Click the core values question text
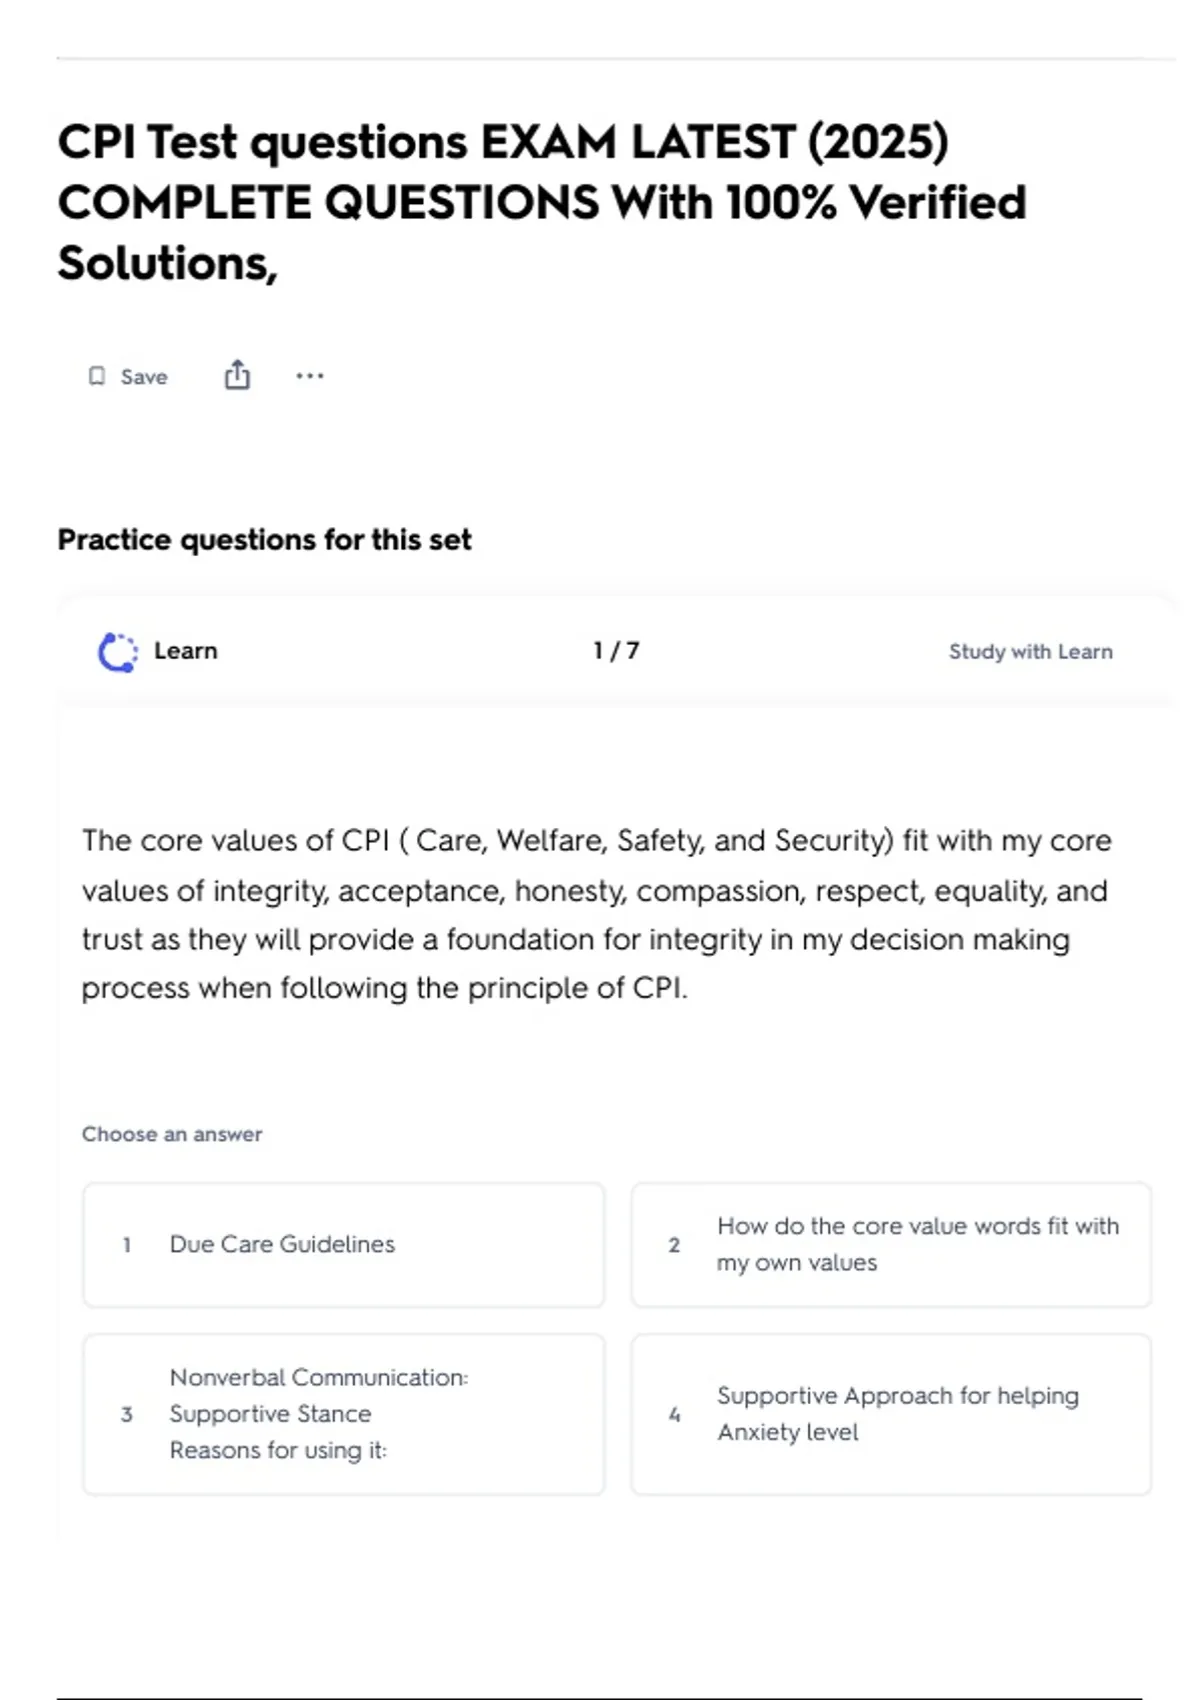The height and width of the screenshot is (1700, 1200). coord(596,914)
